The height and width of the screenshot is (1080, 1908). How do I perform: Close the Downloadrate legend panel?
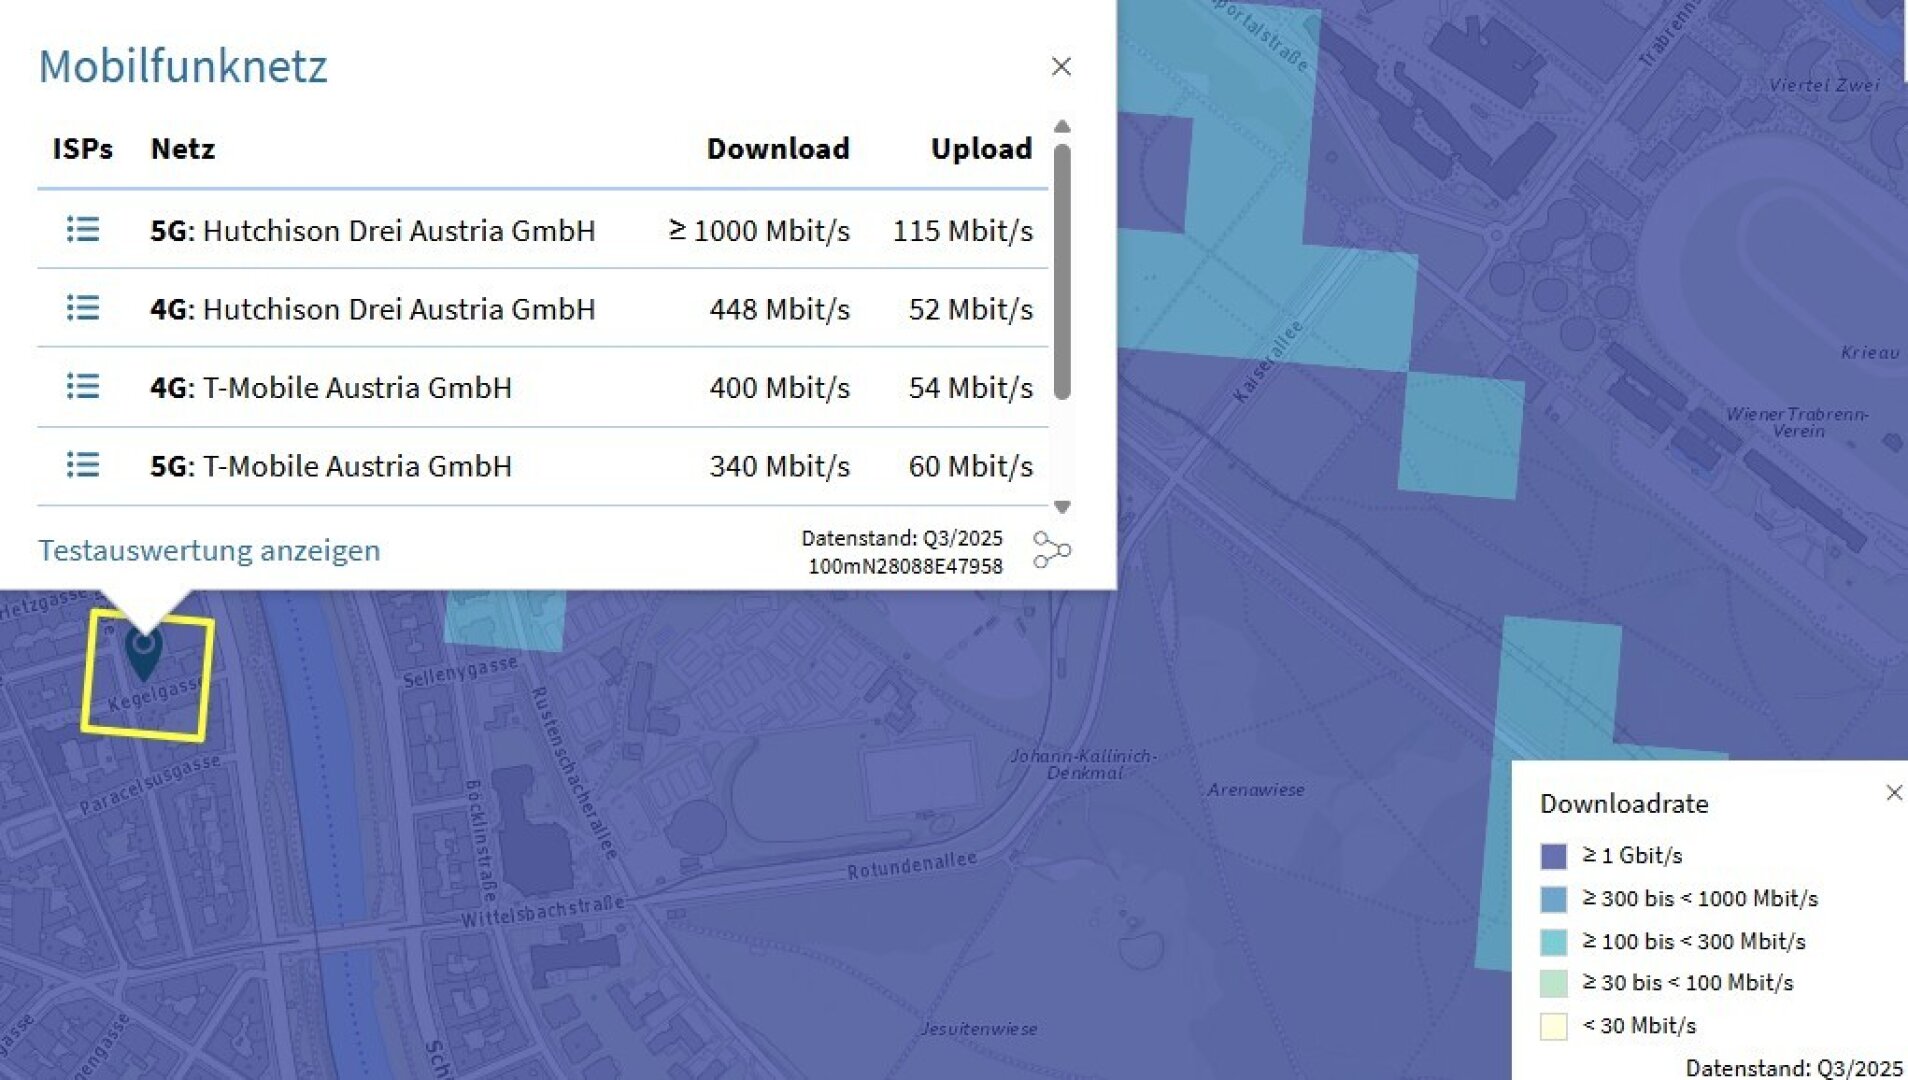point(1894,793)
